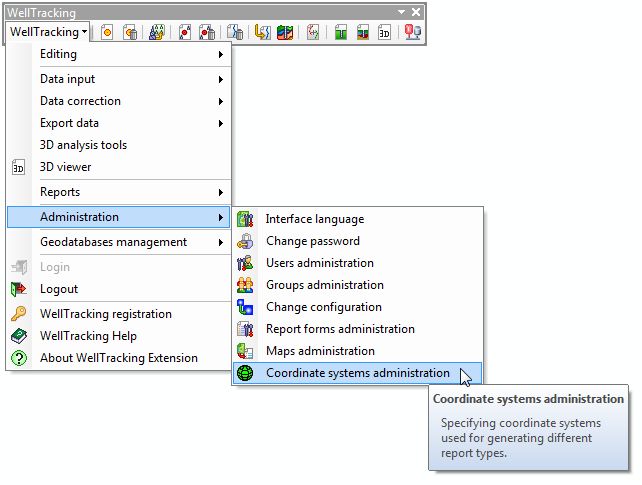Open the 3D viewer from the toolbar
This screenshot has height=485, width=642.
click(384, 32)
